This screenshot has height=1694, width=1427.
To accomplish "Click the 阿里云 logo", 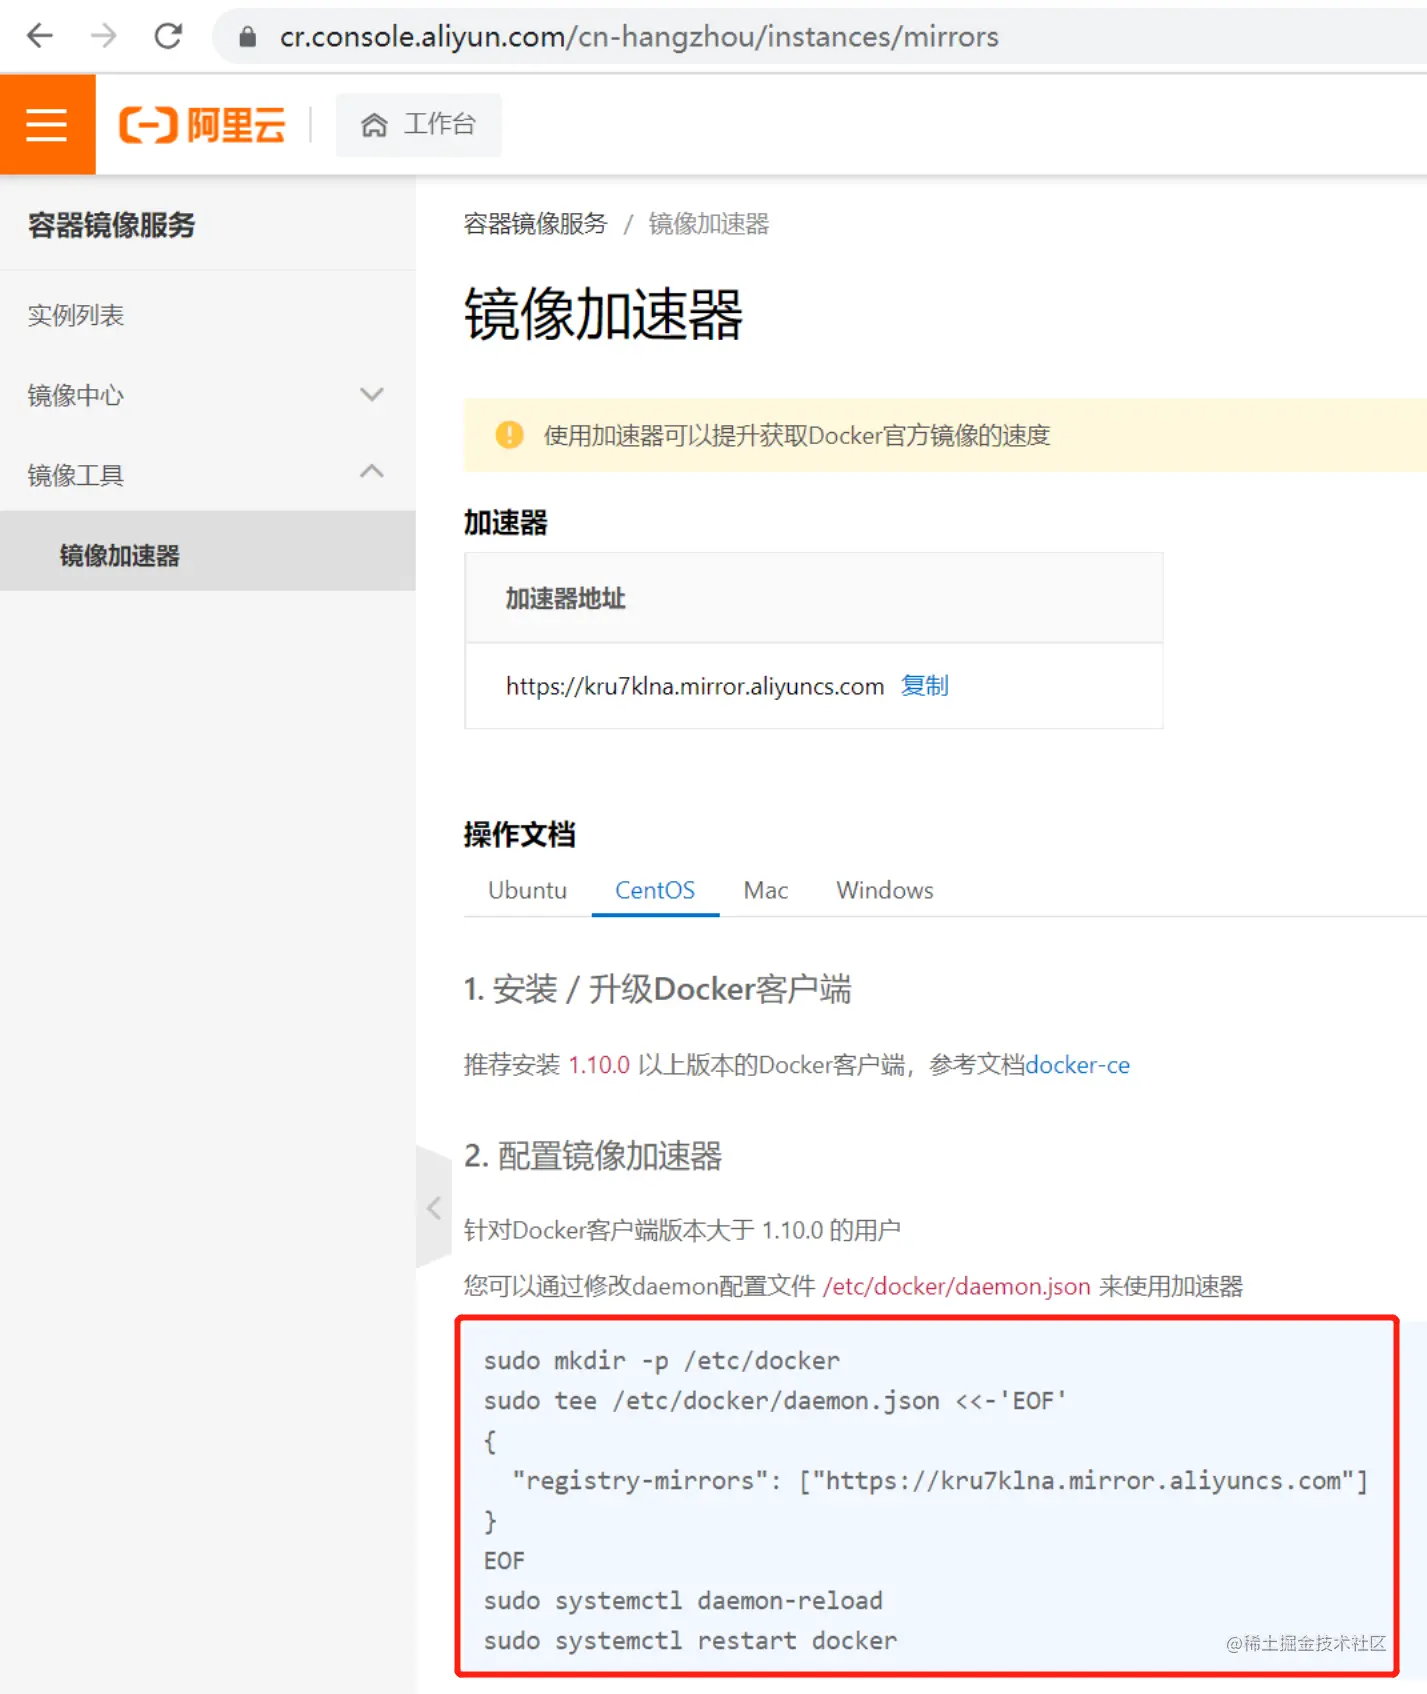I will pos(202,125).
